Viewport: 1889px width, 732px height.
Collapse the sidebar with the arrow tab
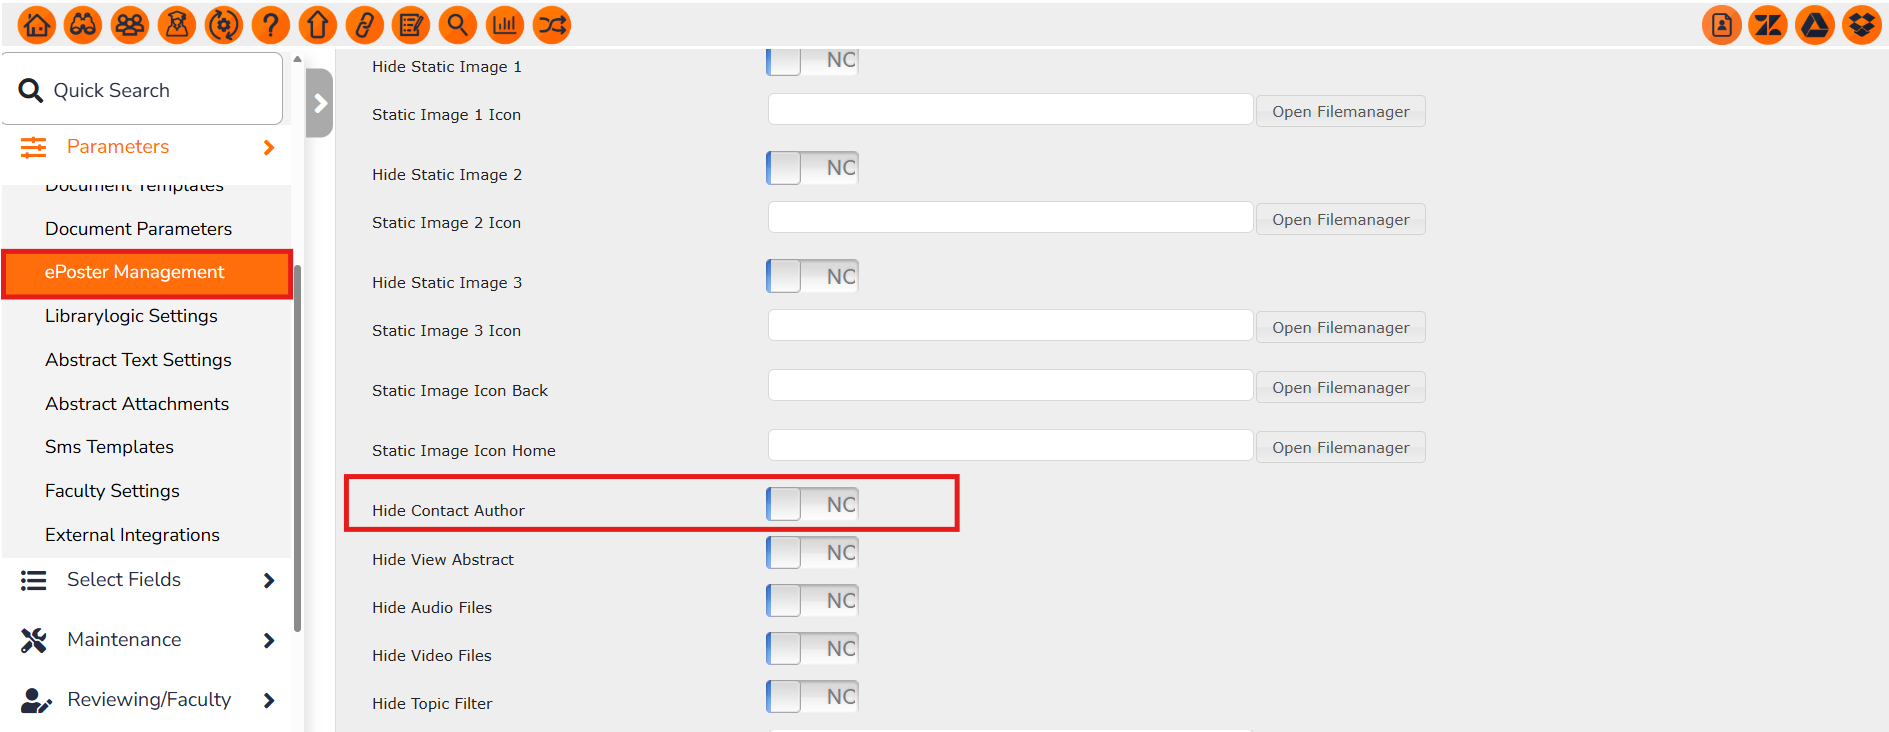pos(320,103)
